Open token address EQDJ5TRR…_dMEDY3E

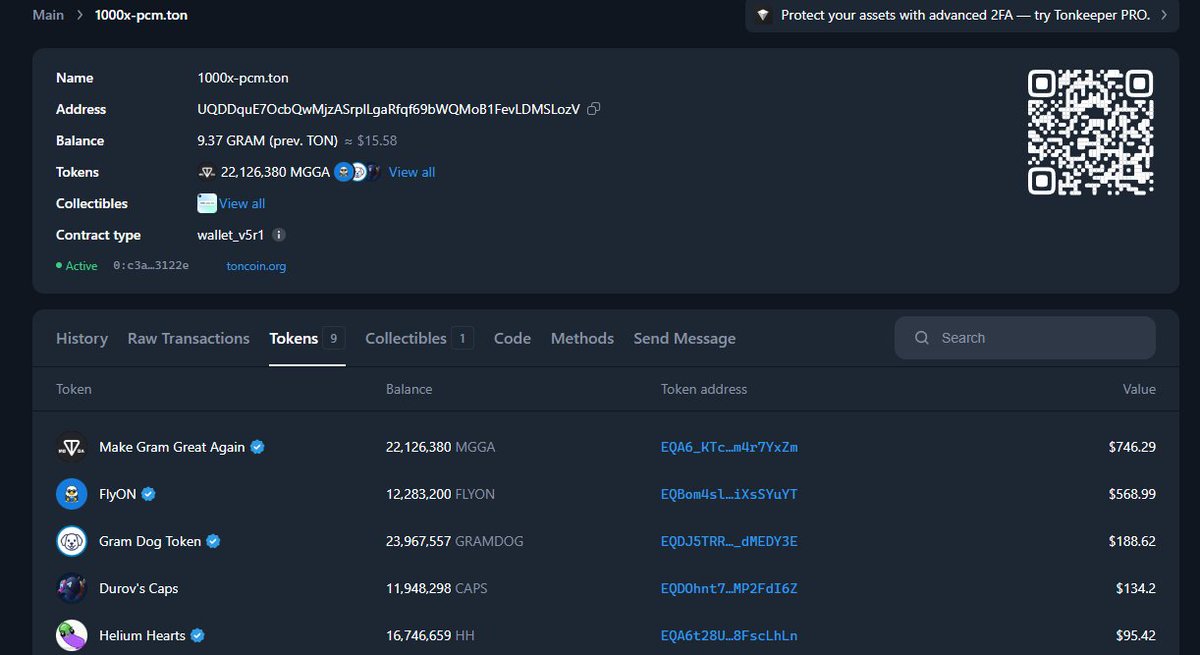coord(729,541)
